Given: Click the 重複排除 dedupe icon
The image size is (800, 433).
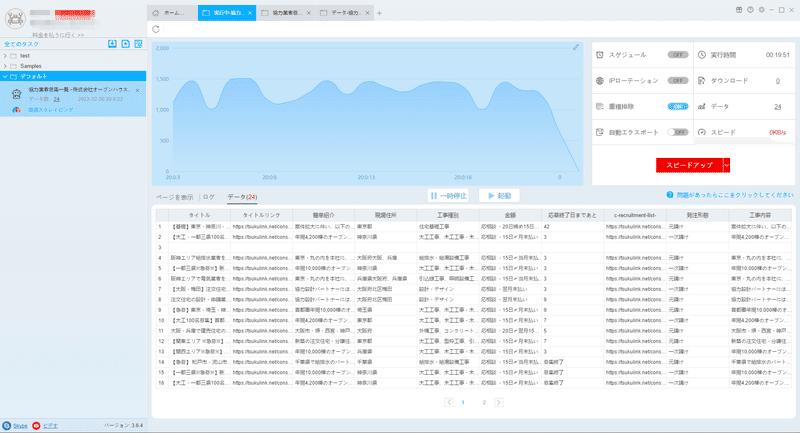Looking at the screenshot, I should pos(600,107).
